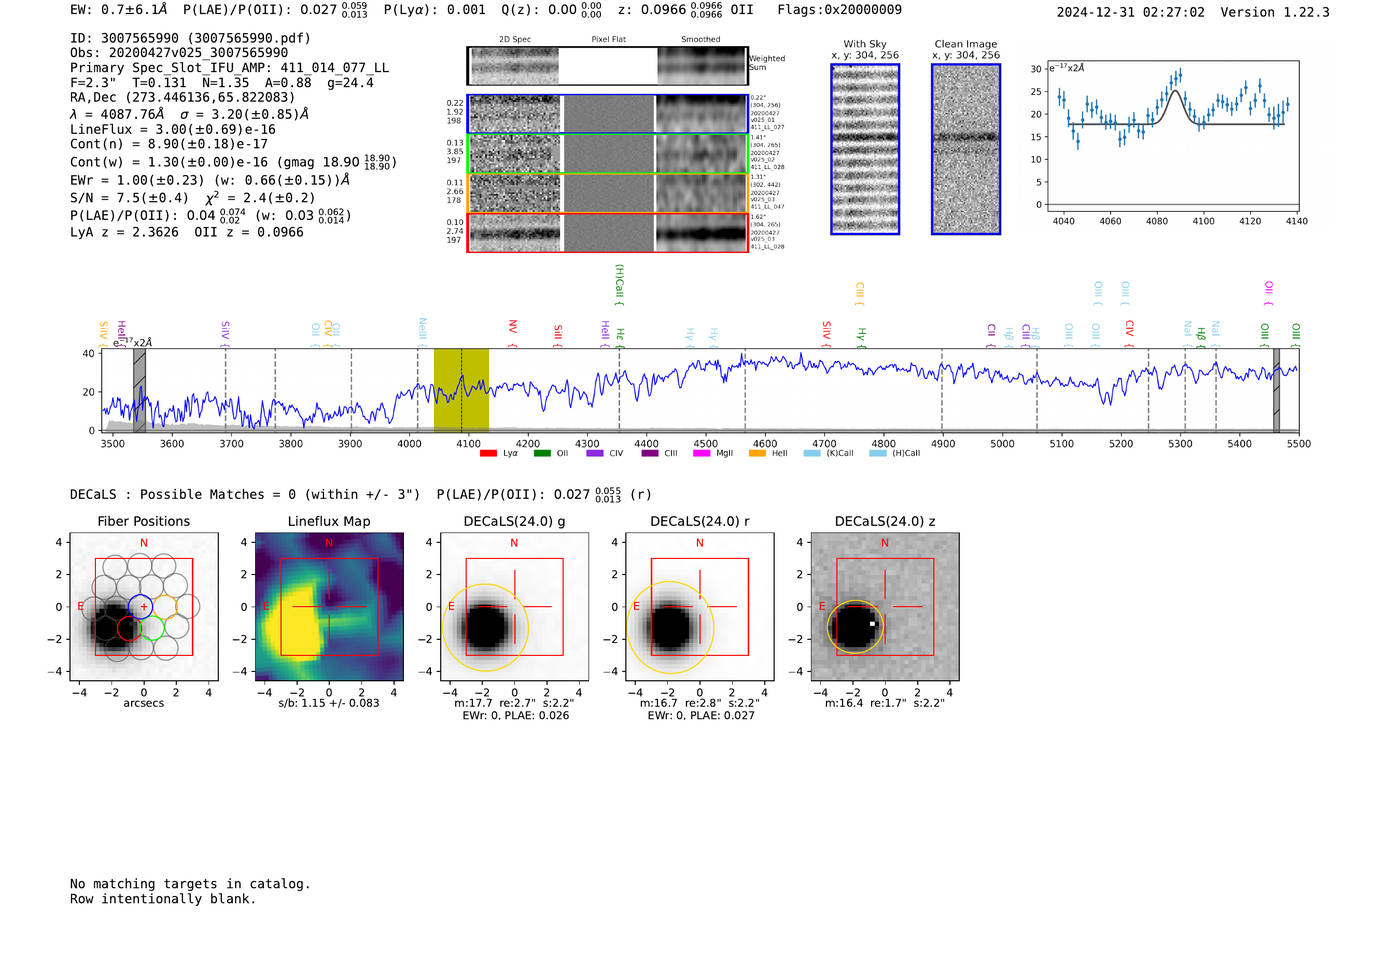Click the Flags:0x20000009 header text
This screenshot has height=953, width=1400.
(839, 10)
